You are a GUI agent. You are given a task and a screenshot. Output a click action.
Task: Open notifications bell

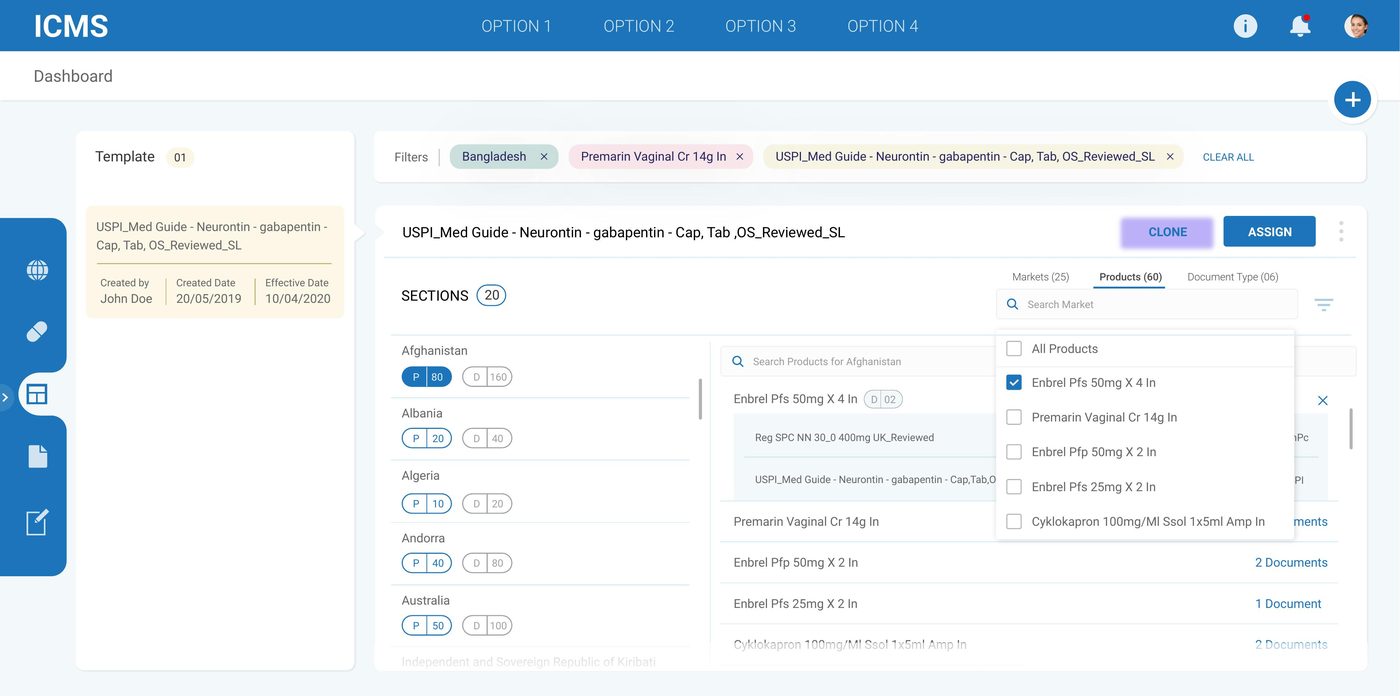click(x=1300, y=26)
